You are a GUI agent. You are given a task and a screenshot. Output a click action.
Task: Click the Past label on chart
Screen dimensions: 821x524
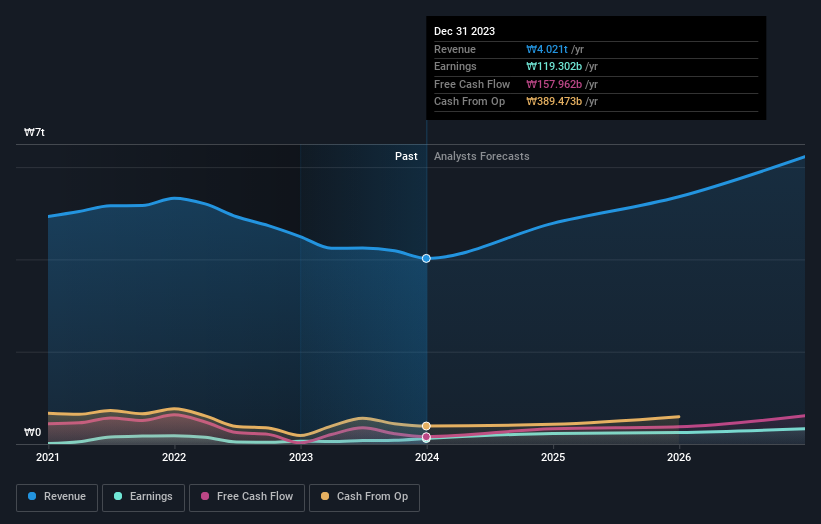click(x=406, y=157)
